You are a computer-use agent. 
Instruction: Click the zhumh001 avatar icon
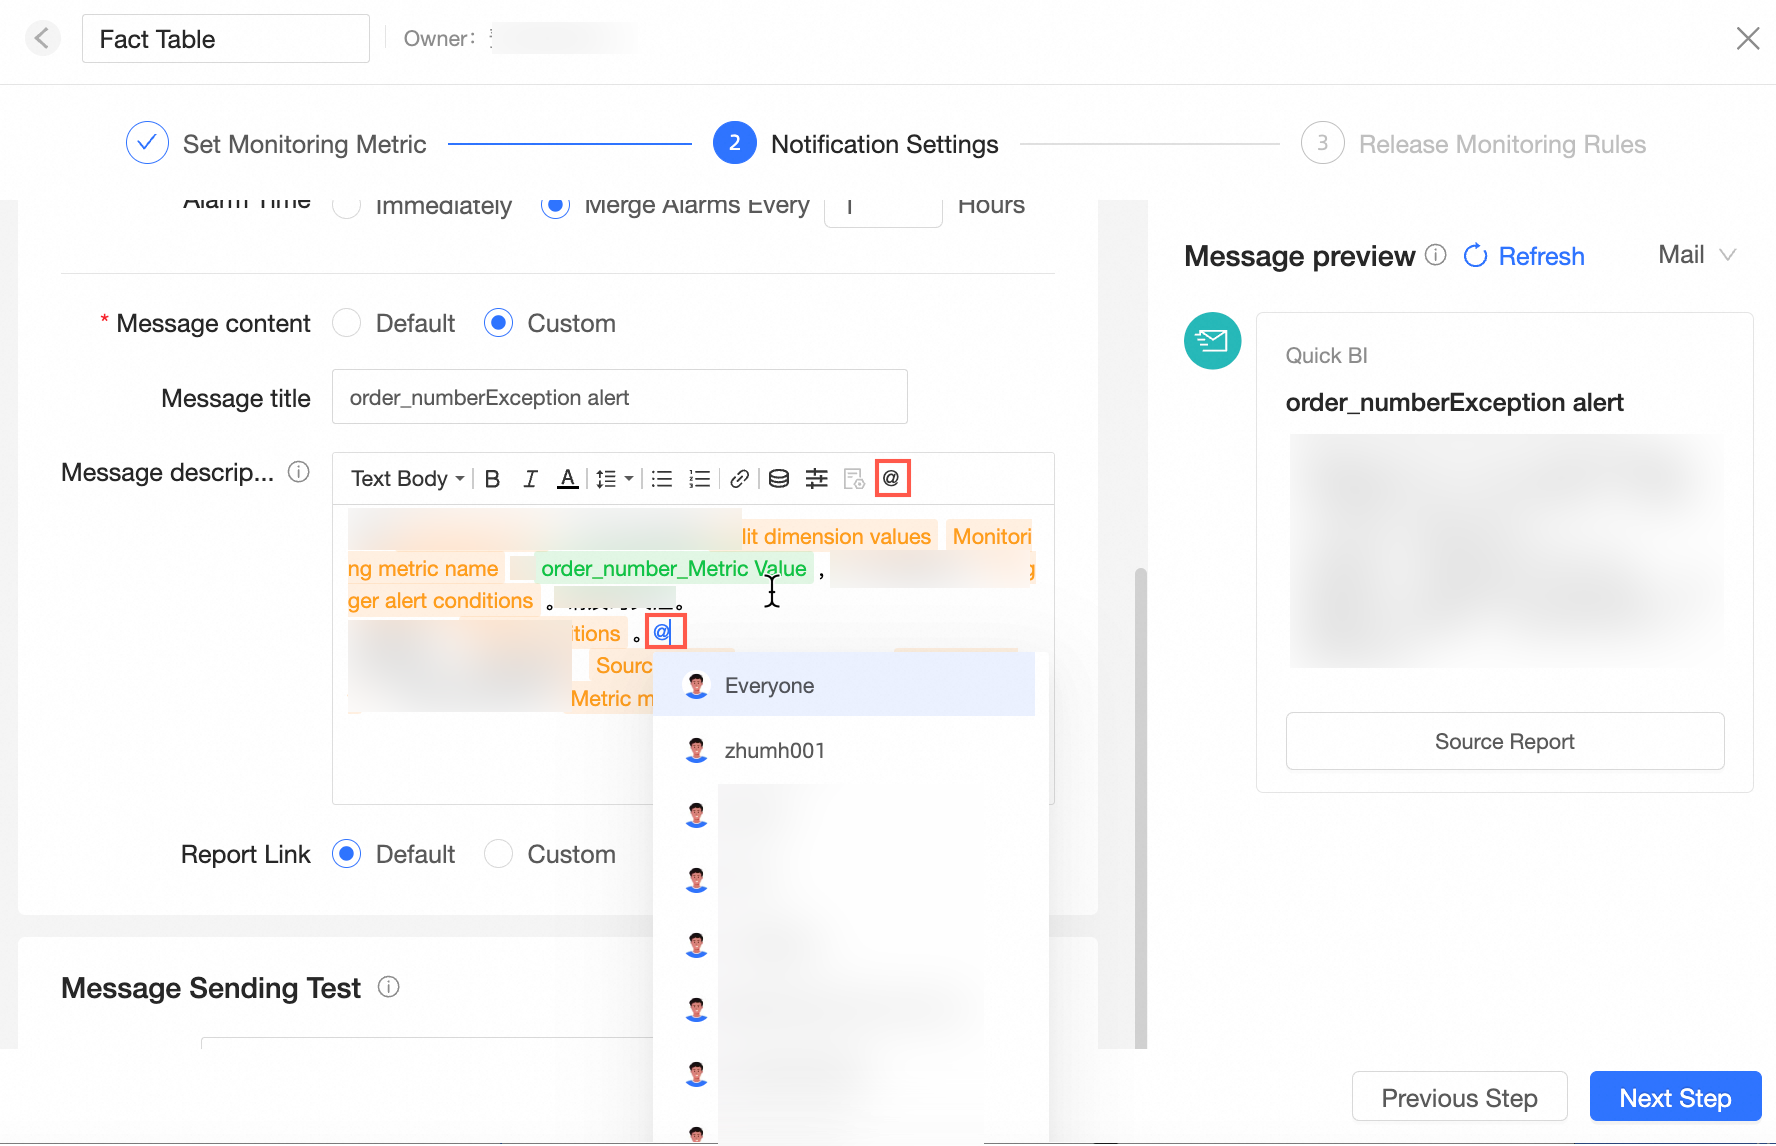coord(697,750)
